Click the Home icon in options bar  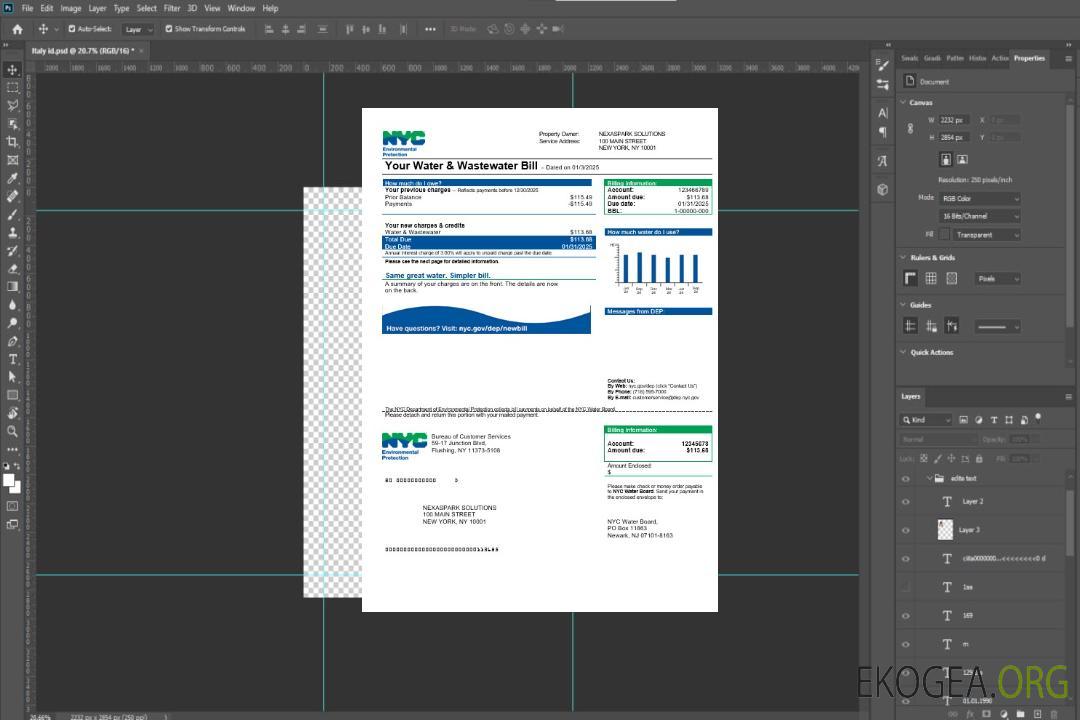click(17, 29)
